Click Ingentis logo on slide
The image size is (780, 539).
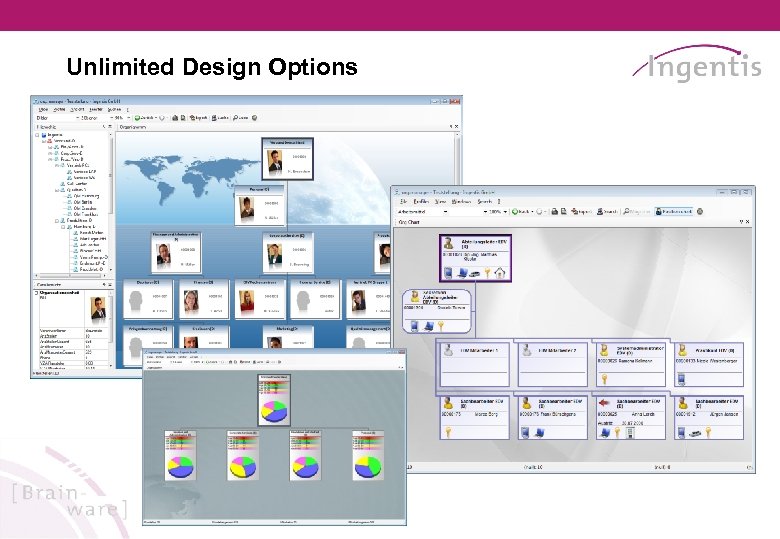(697, 64)
